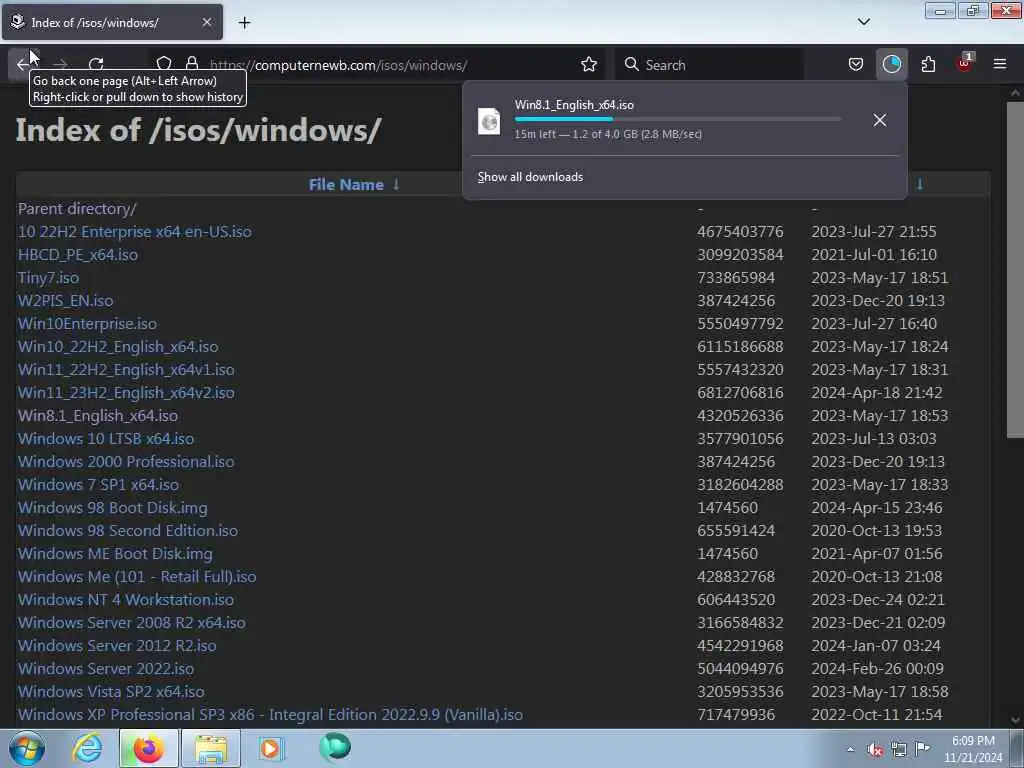1024x768 pixels.
Task: Download Windows 2000 Professional.iso
Action: [x=126, y=462]
